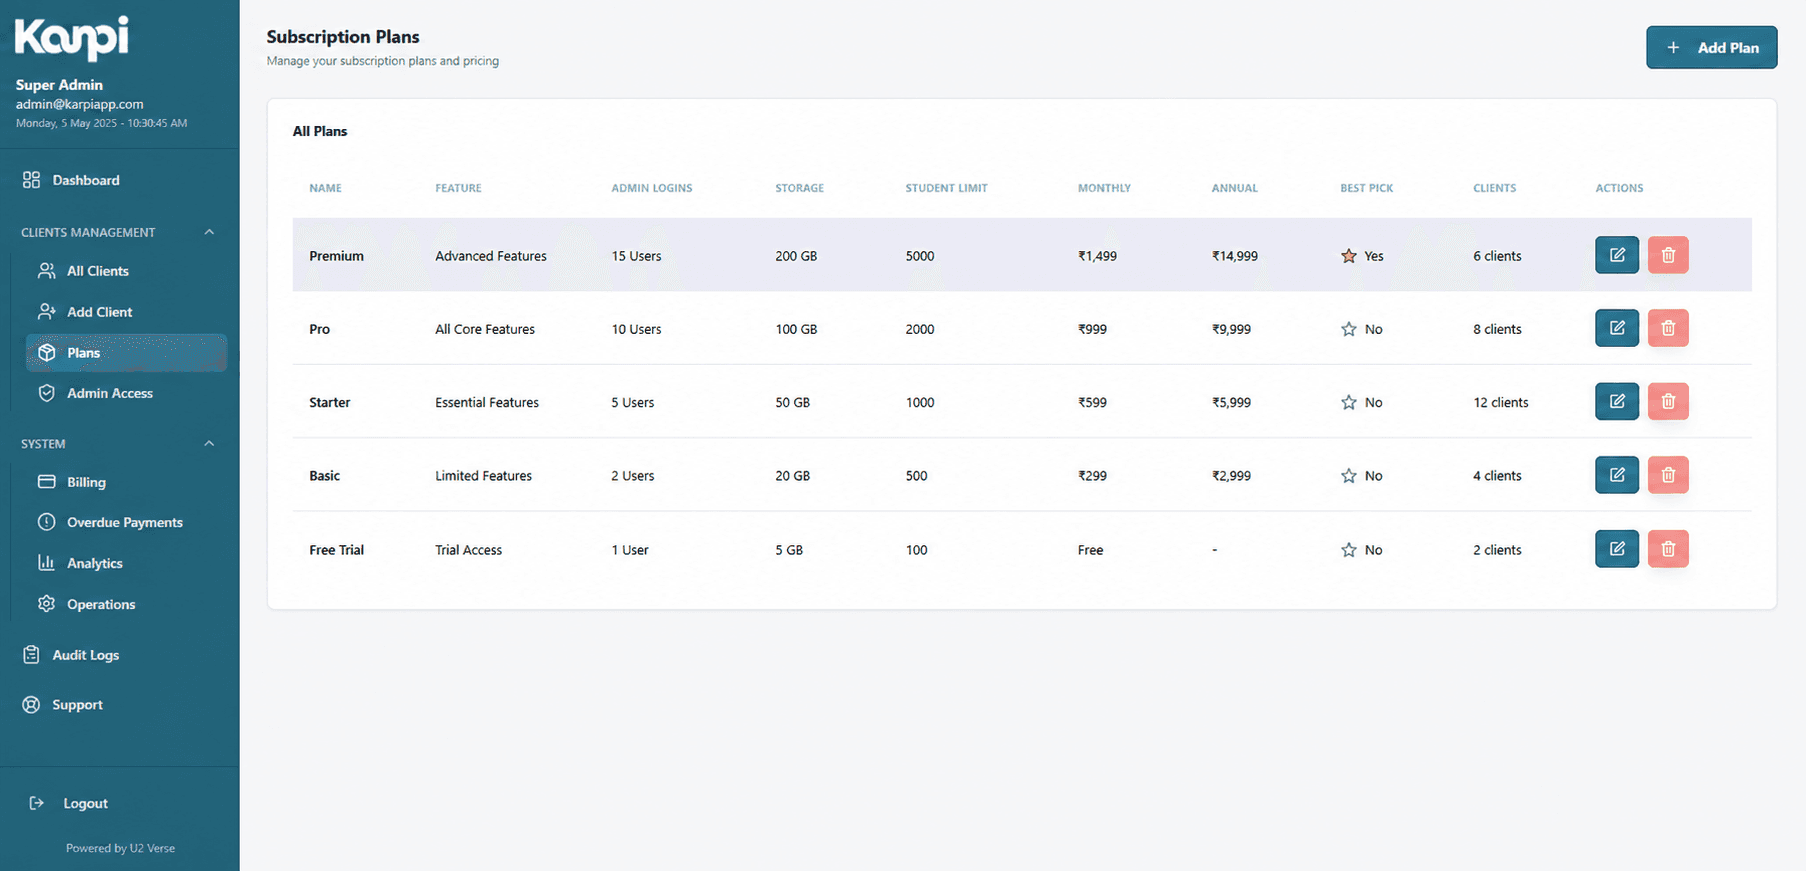Click the 200 GB storage value
1806x871 pixels.
[796, 256]
